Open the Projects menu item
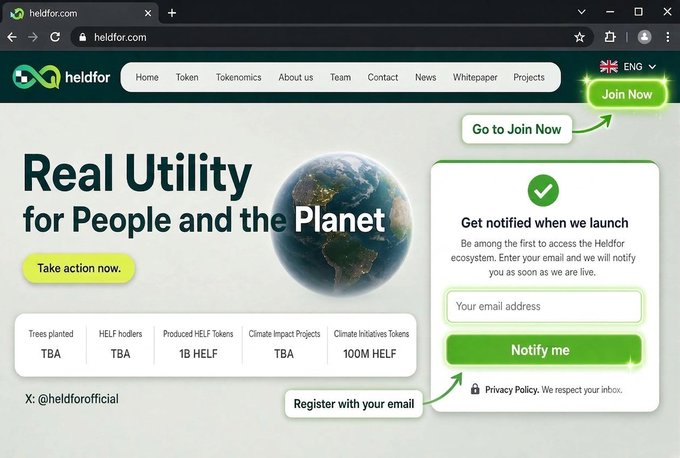Screen dimensions: 680x458 pos(529,77)
